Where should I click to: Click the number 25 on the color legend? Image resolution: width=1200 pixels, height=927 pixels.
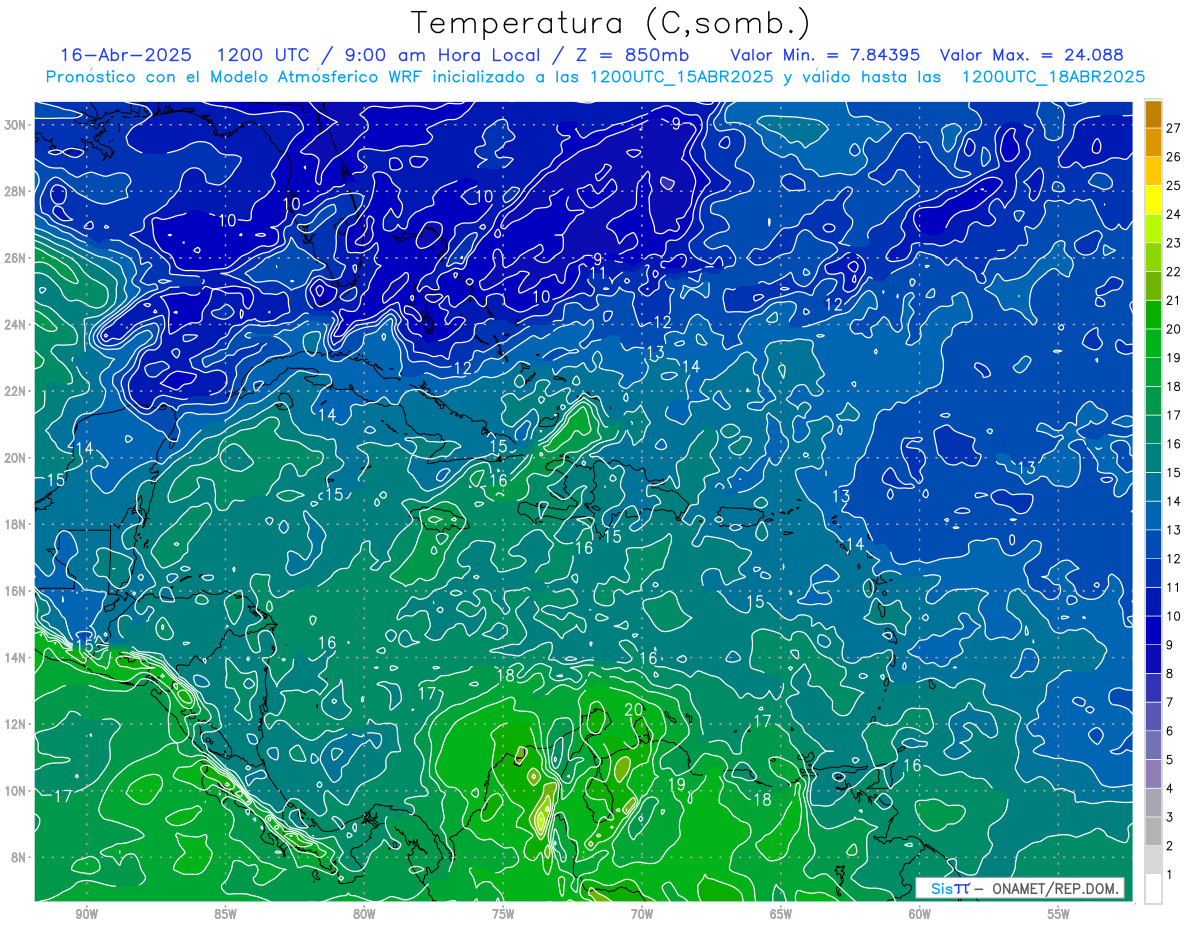(x=1174, y=186)
